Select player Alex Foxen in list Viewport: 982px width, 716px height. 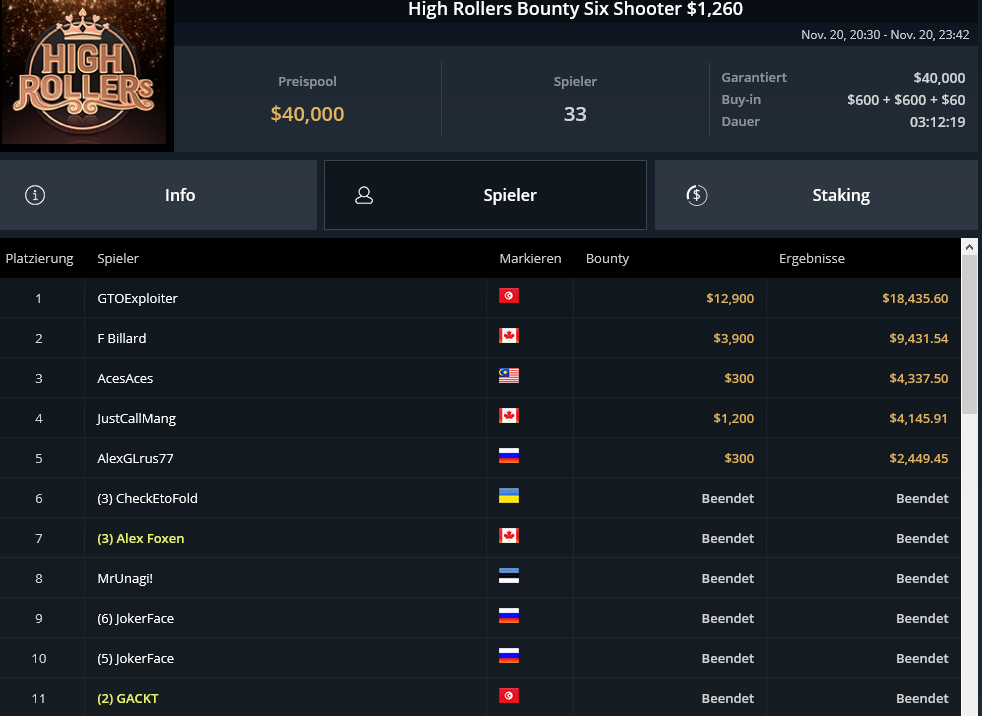tap(141, 538)
